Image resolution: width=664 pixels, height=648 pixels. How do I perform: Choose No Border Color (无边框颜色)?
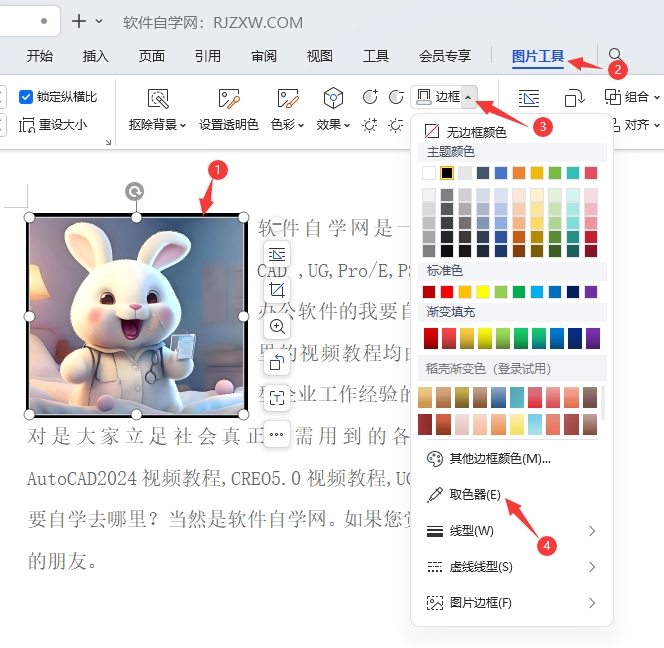465,132
